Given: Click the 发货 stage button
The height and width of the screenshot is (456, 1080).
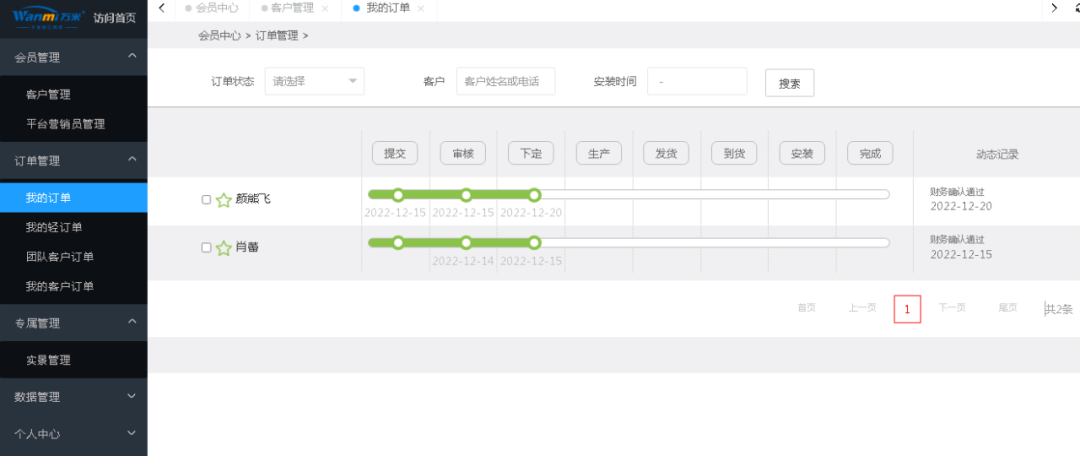Looking at the screenshot, I should [666, 154].
